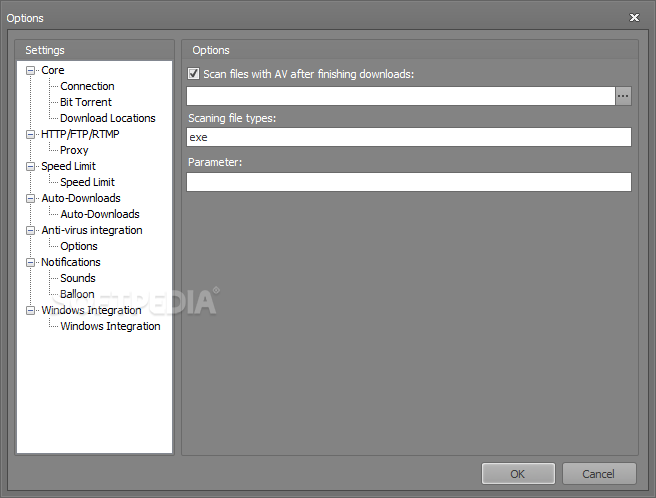Click the Cancel button
656x498 pixels.
pos(599,474)
